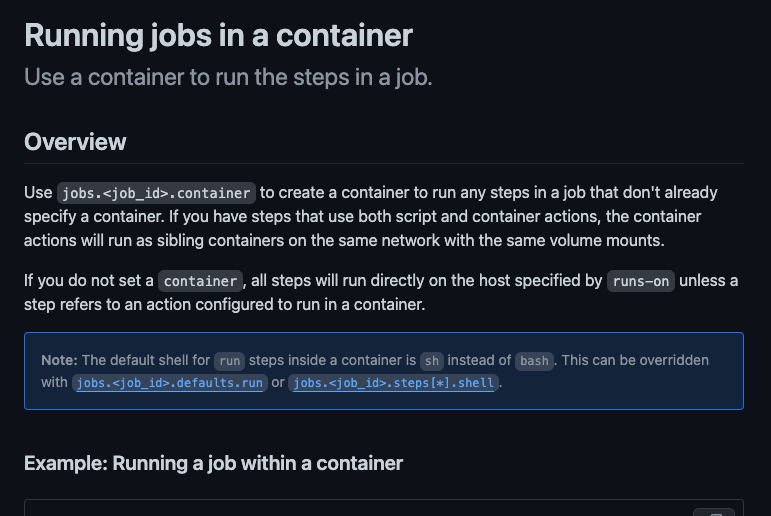Click the "Example: Running a job within a container" heading

pos(213,463)
